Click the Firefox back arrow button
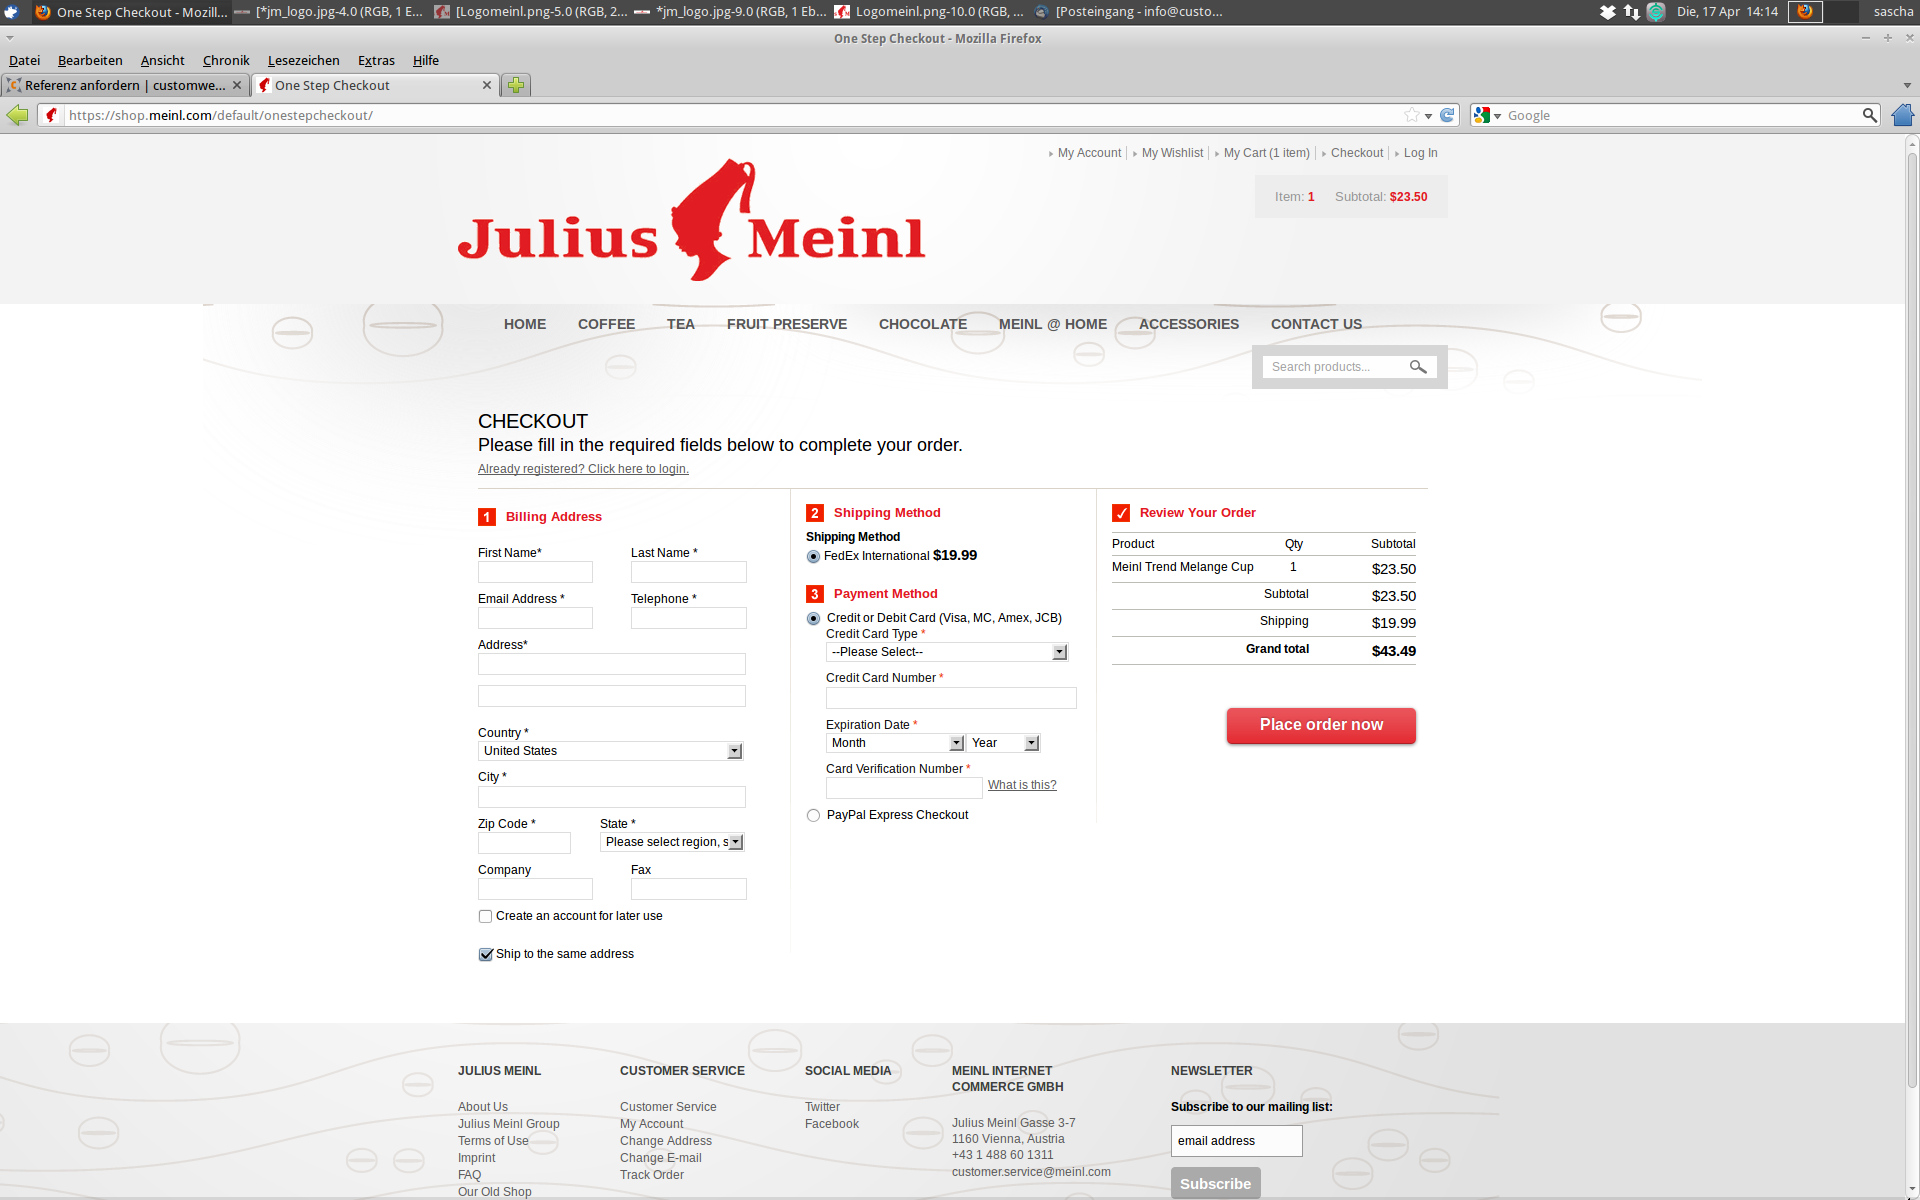This screenshot has height=1200, width=1920. coord(17,115)
